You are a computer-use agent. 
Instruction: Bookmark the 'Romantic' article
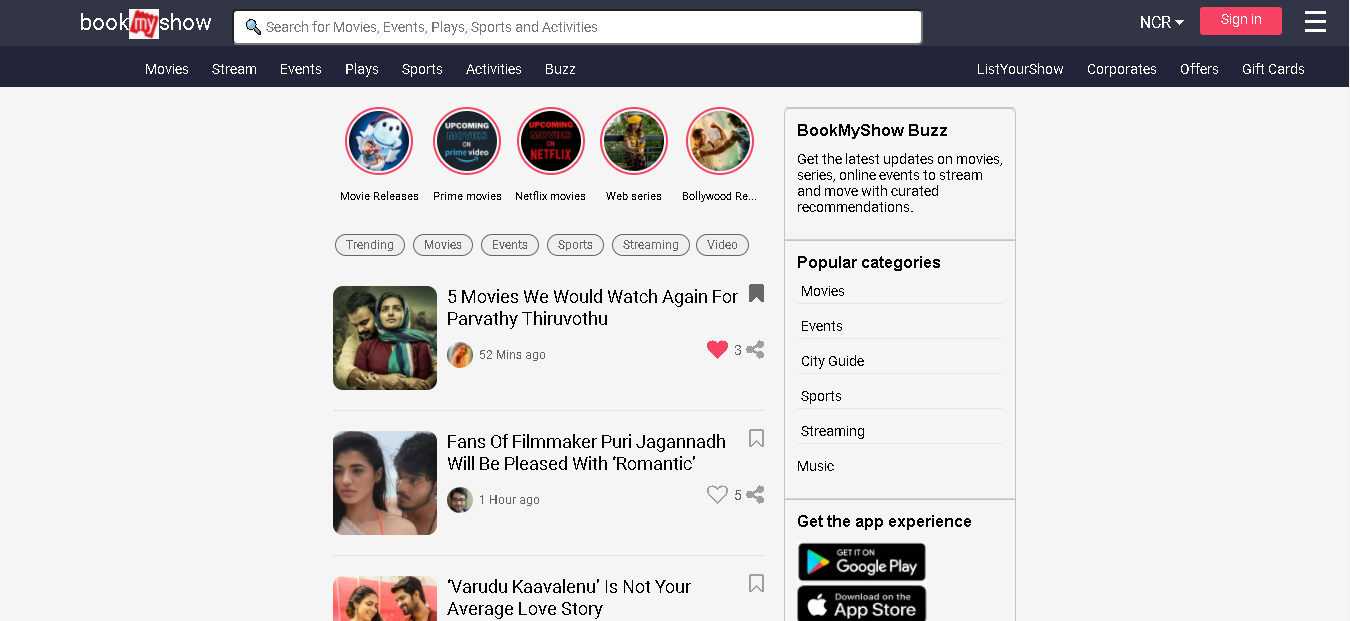[x=756, y=438]
